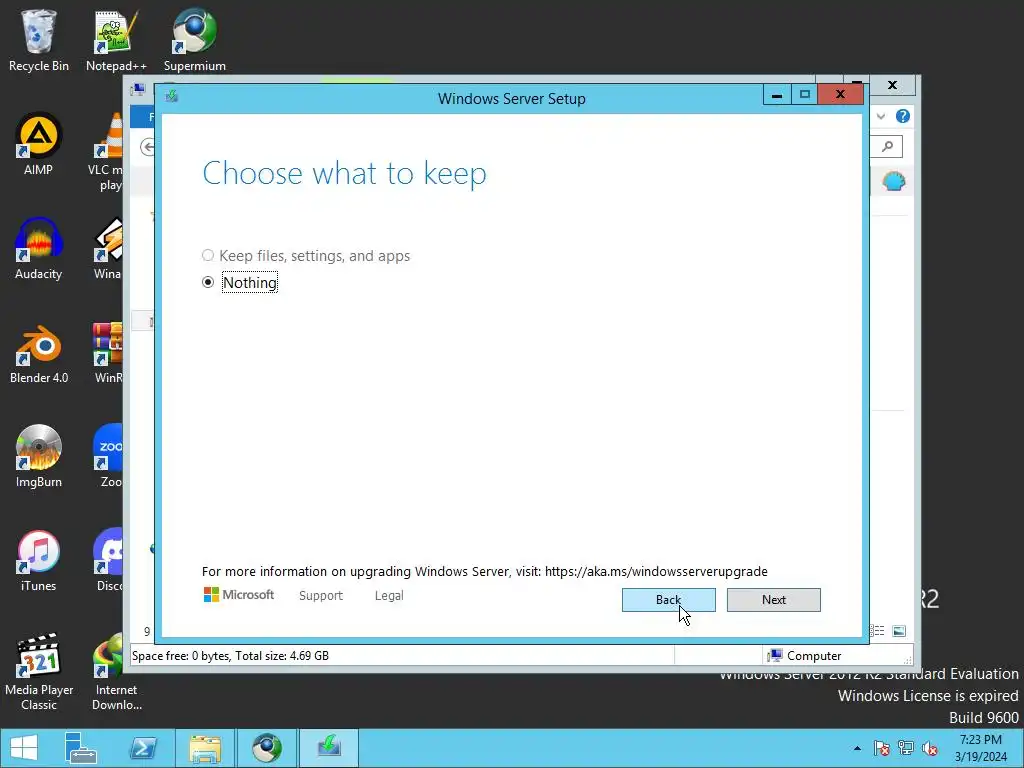Open Blender 4.0 desktop shortcut
The width and height of the screenshot is (1024, 768).
click(39, 353)
